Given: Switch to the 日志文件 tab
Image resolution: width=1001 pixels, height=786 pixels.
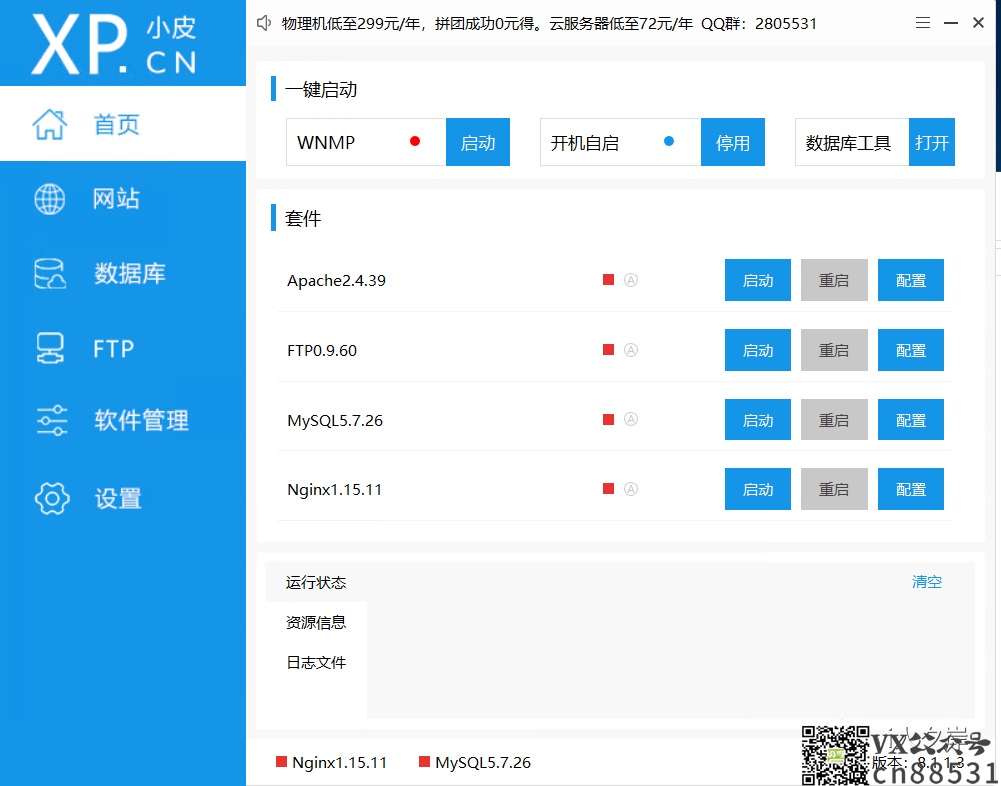Looking at the screenshot, I should pyautogui.click(x=316, y=662).
